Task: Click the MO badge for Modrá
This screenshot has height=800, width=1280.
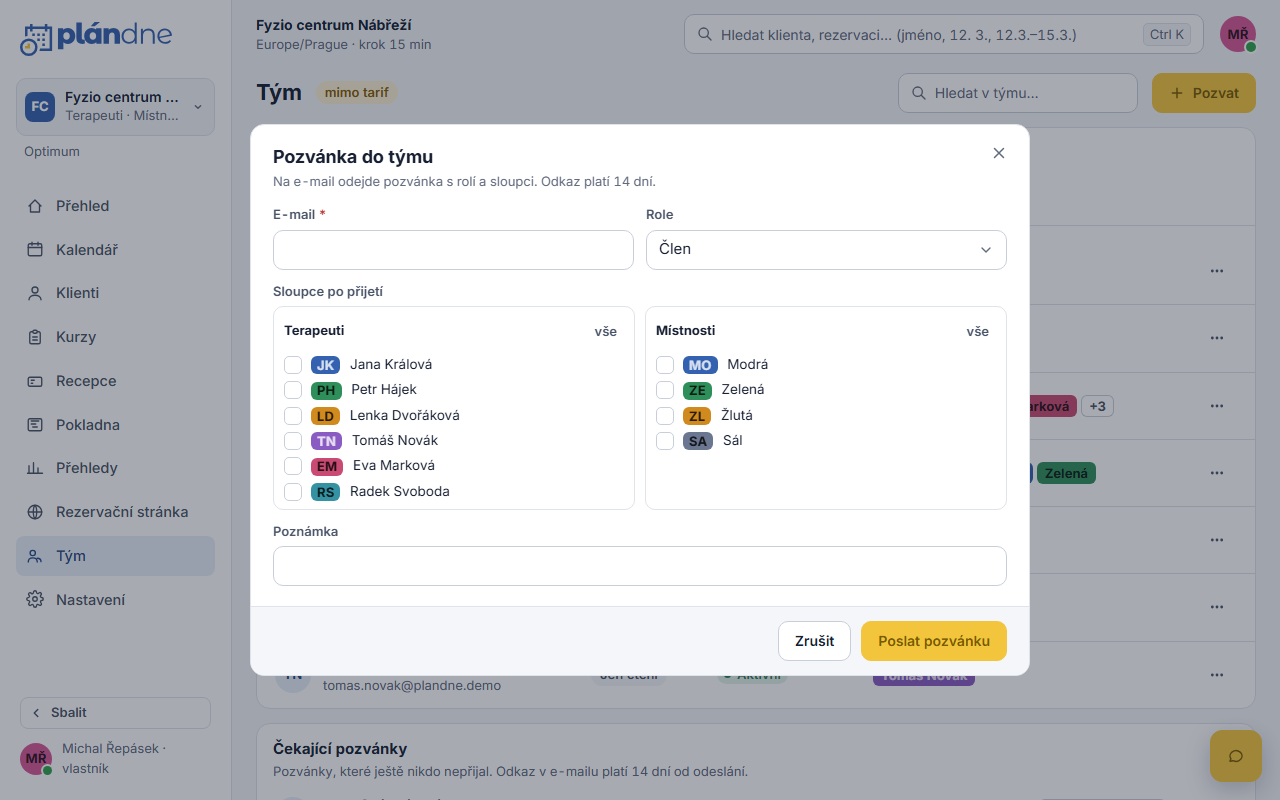Action: pyautogui.click(x=700, y=365)
